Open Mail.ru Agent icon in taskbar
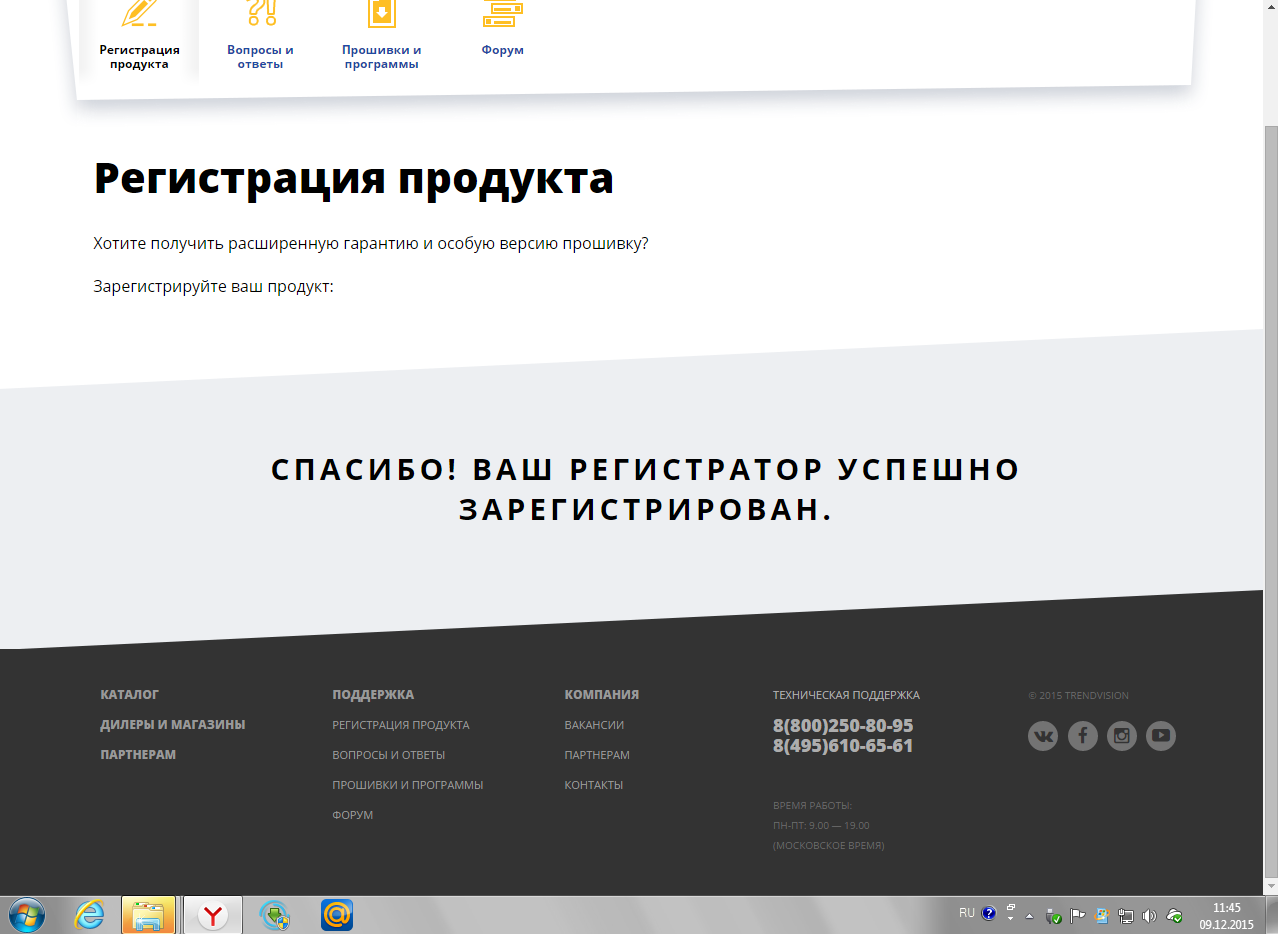The width and height of the screenshot is (1278, 934). pos(337,915)
